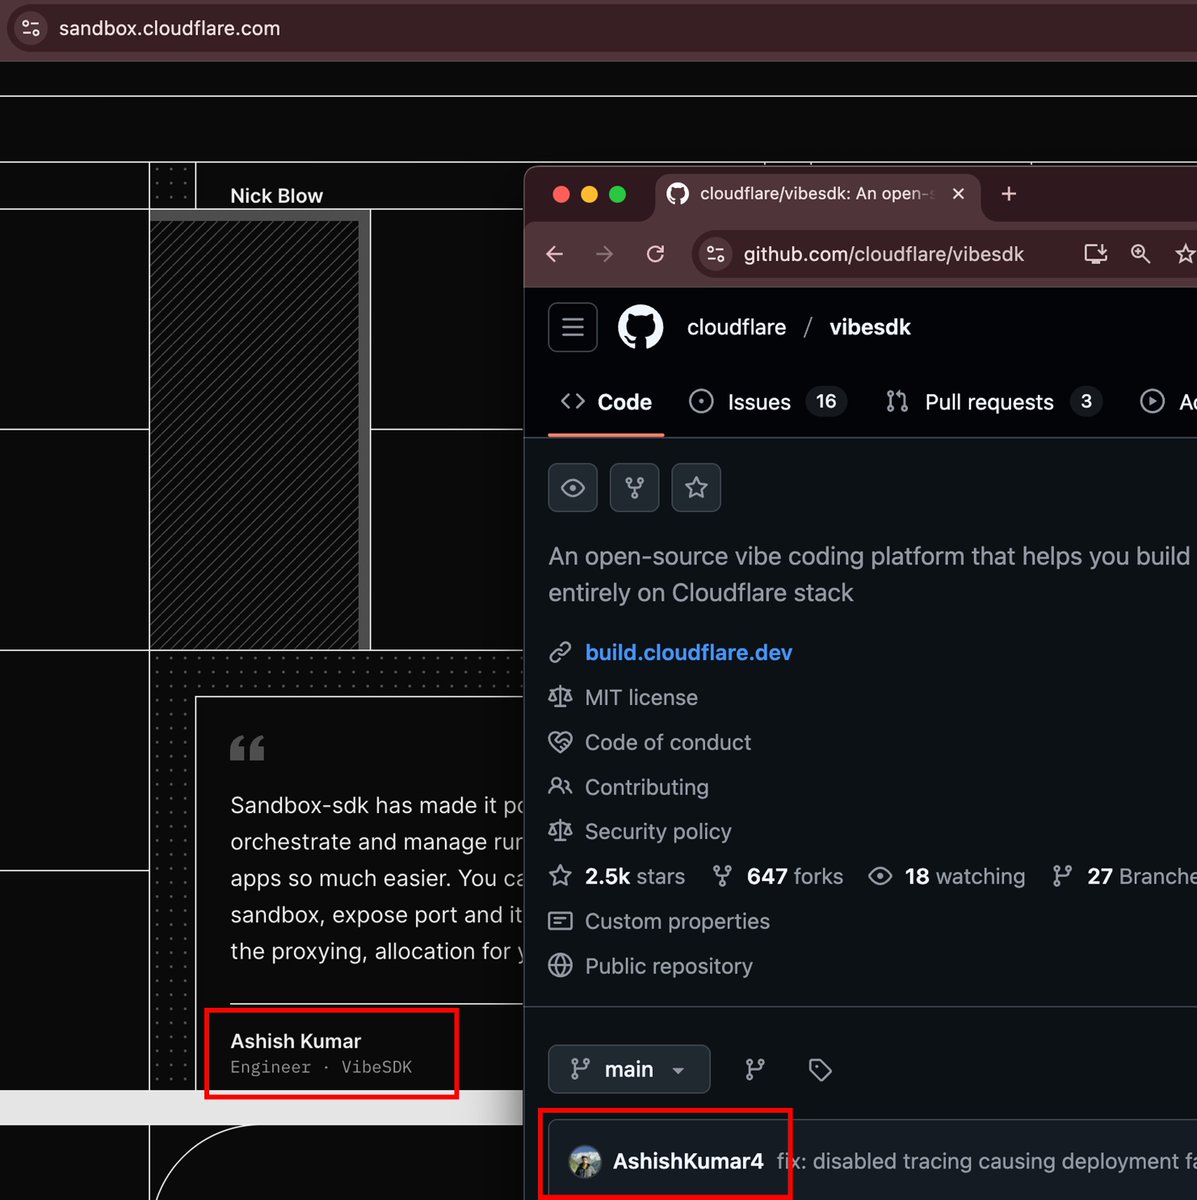Switch to the Pull requests tab
This screenshot has width=1197, height=1200.
pos(994,402)
